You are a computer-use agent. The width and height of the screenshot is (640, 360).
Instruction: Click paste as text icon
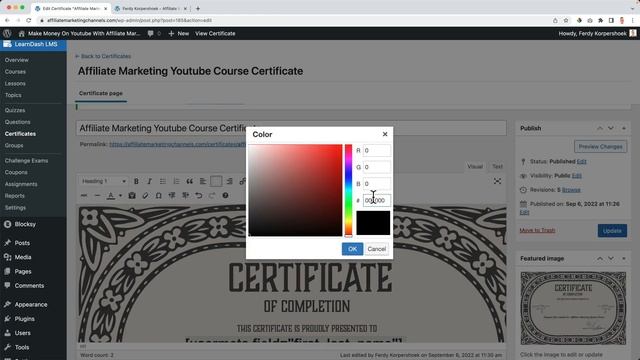click(x=132, y=196)
